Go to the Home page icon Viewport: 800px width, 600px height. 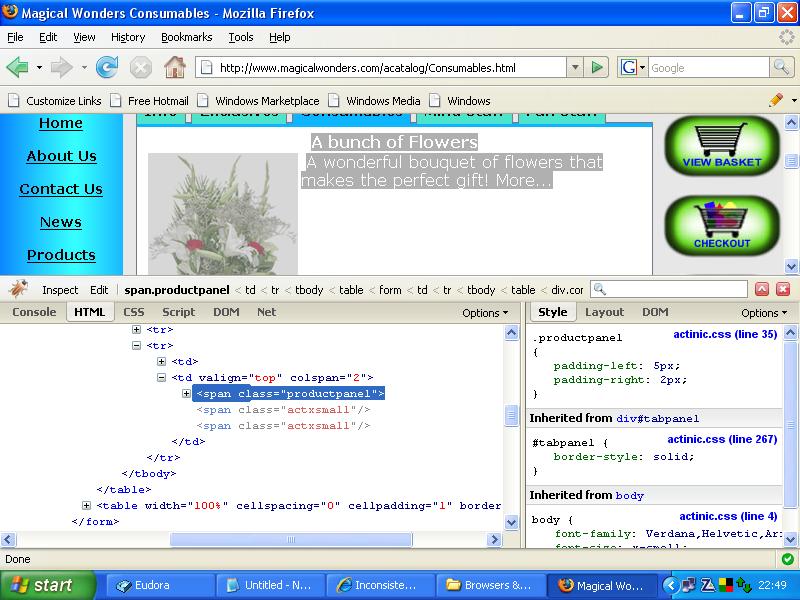coord(174,68)
